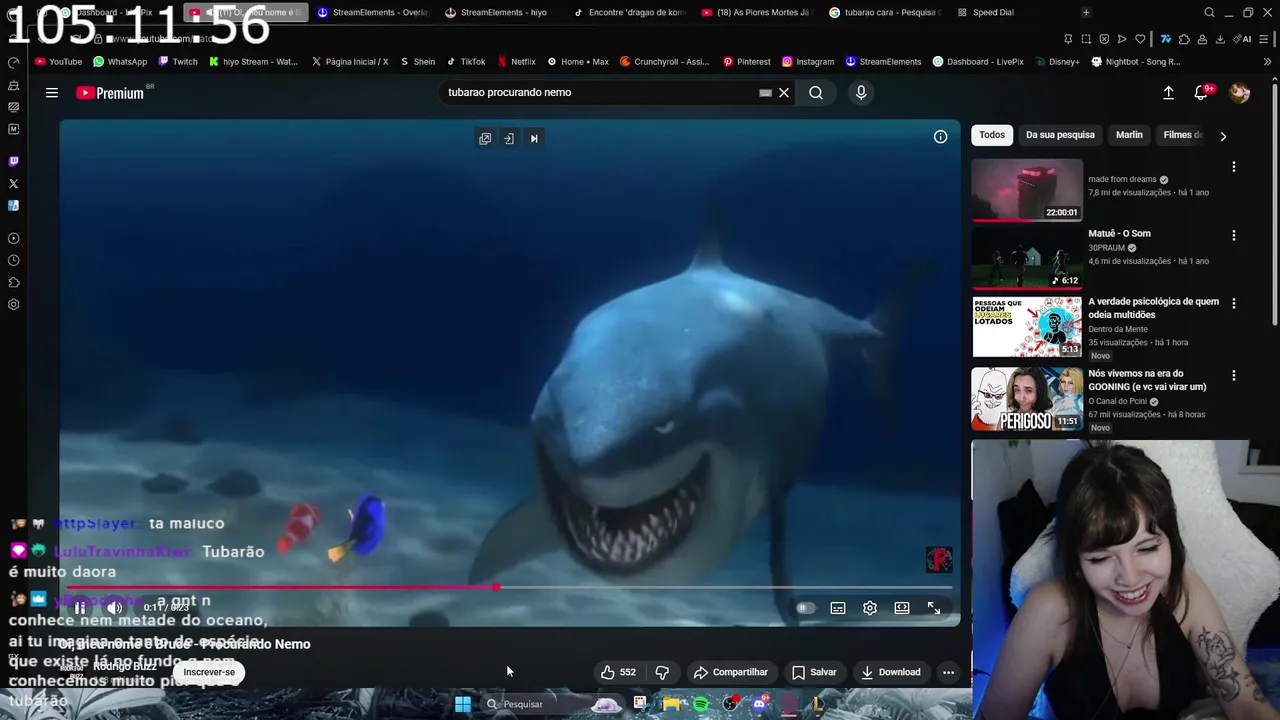Open more actions ellipsis below video
This screenshot has width=1280, height=720.
[948, 672]
